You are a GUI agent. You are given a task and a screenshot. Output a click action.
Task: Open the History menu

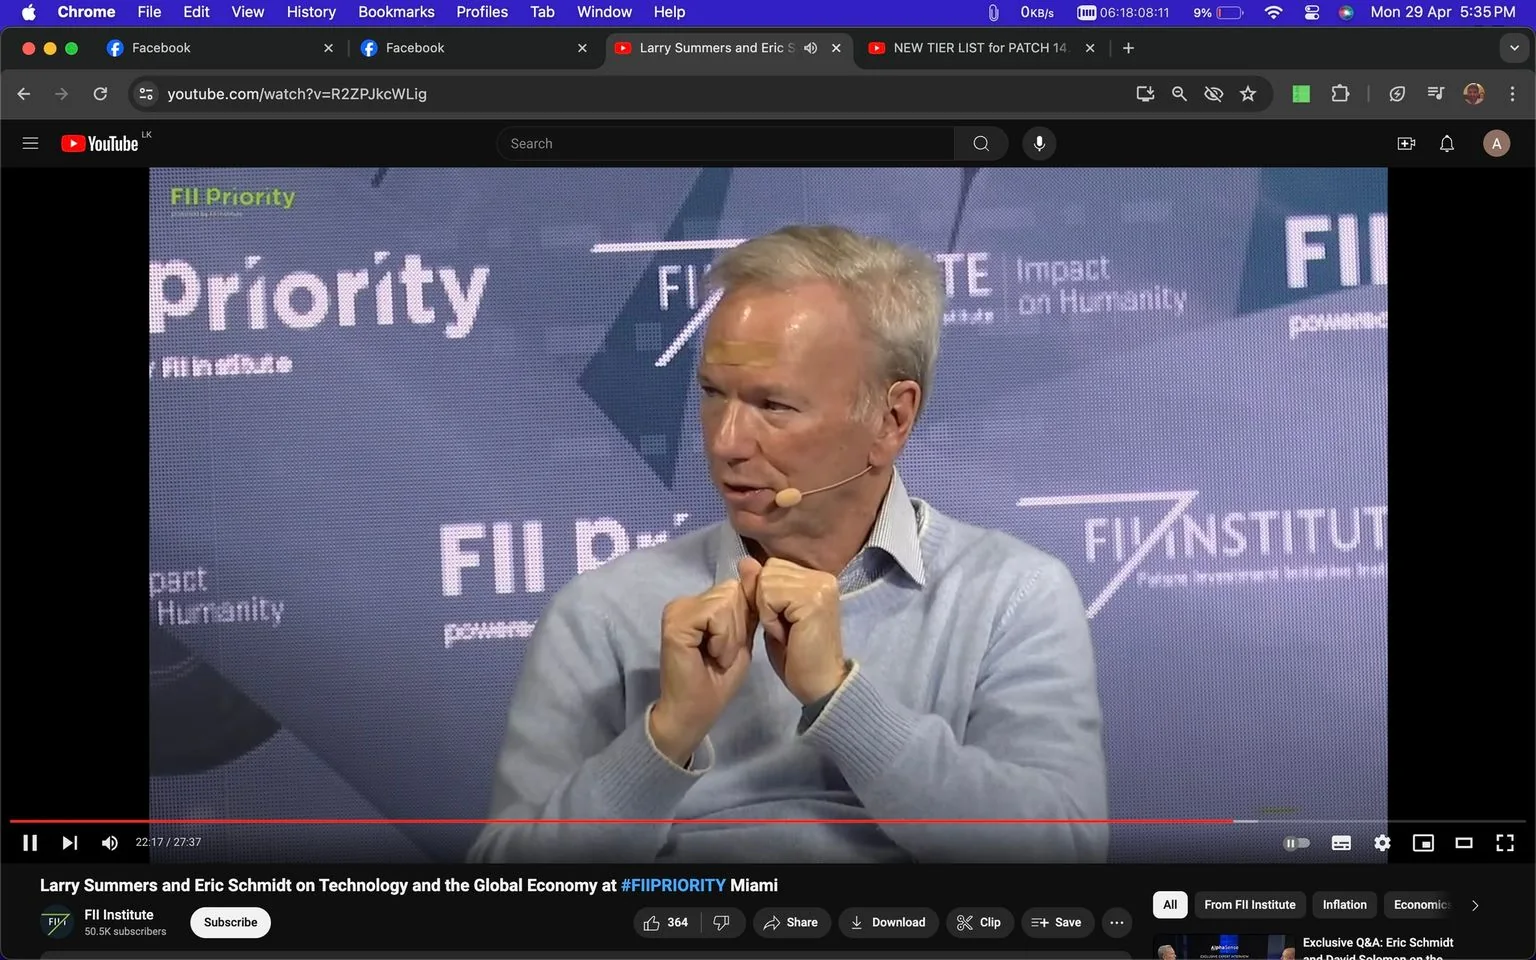click(x=311, y=12)
